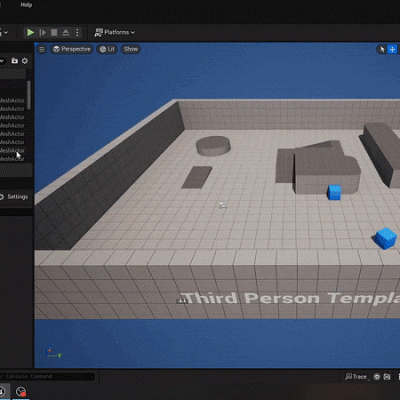
Task: Click the Eject button in play toolbar
Action: click(66, 32)
